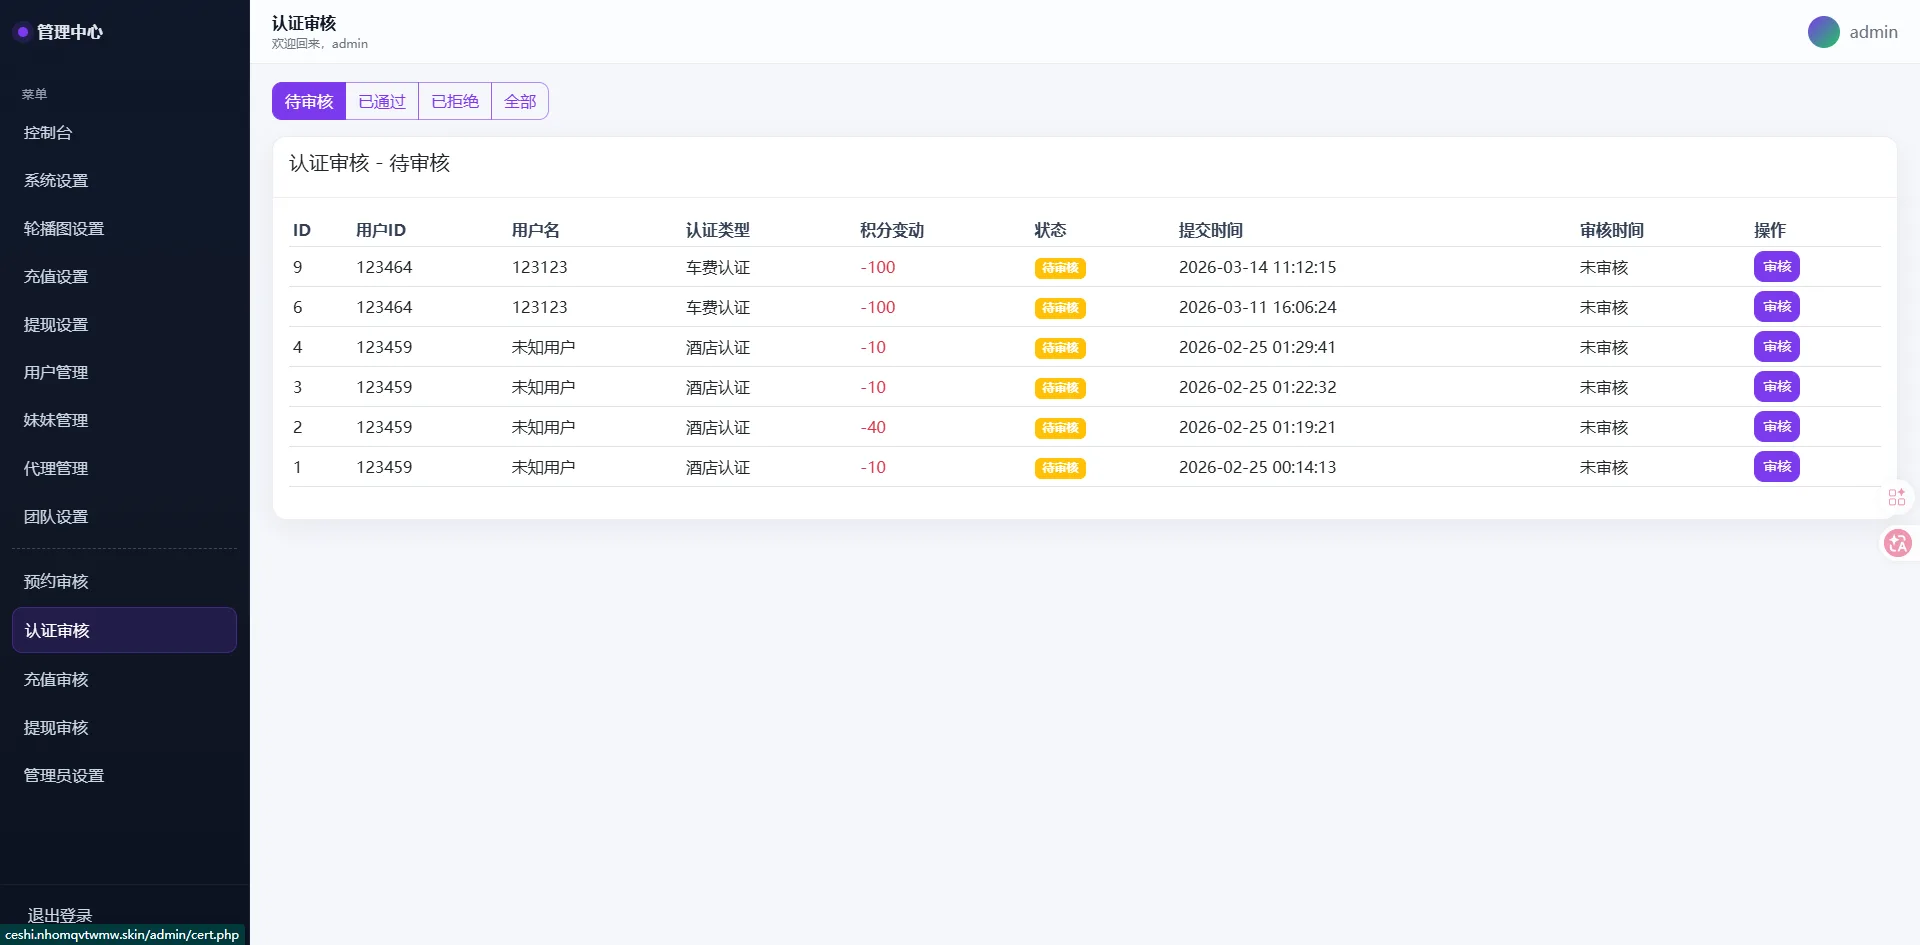Select the 全部 filter tab
Viewport: 1920px width, 945px height.
point(520,102)
